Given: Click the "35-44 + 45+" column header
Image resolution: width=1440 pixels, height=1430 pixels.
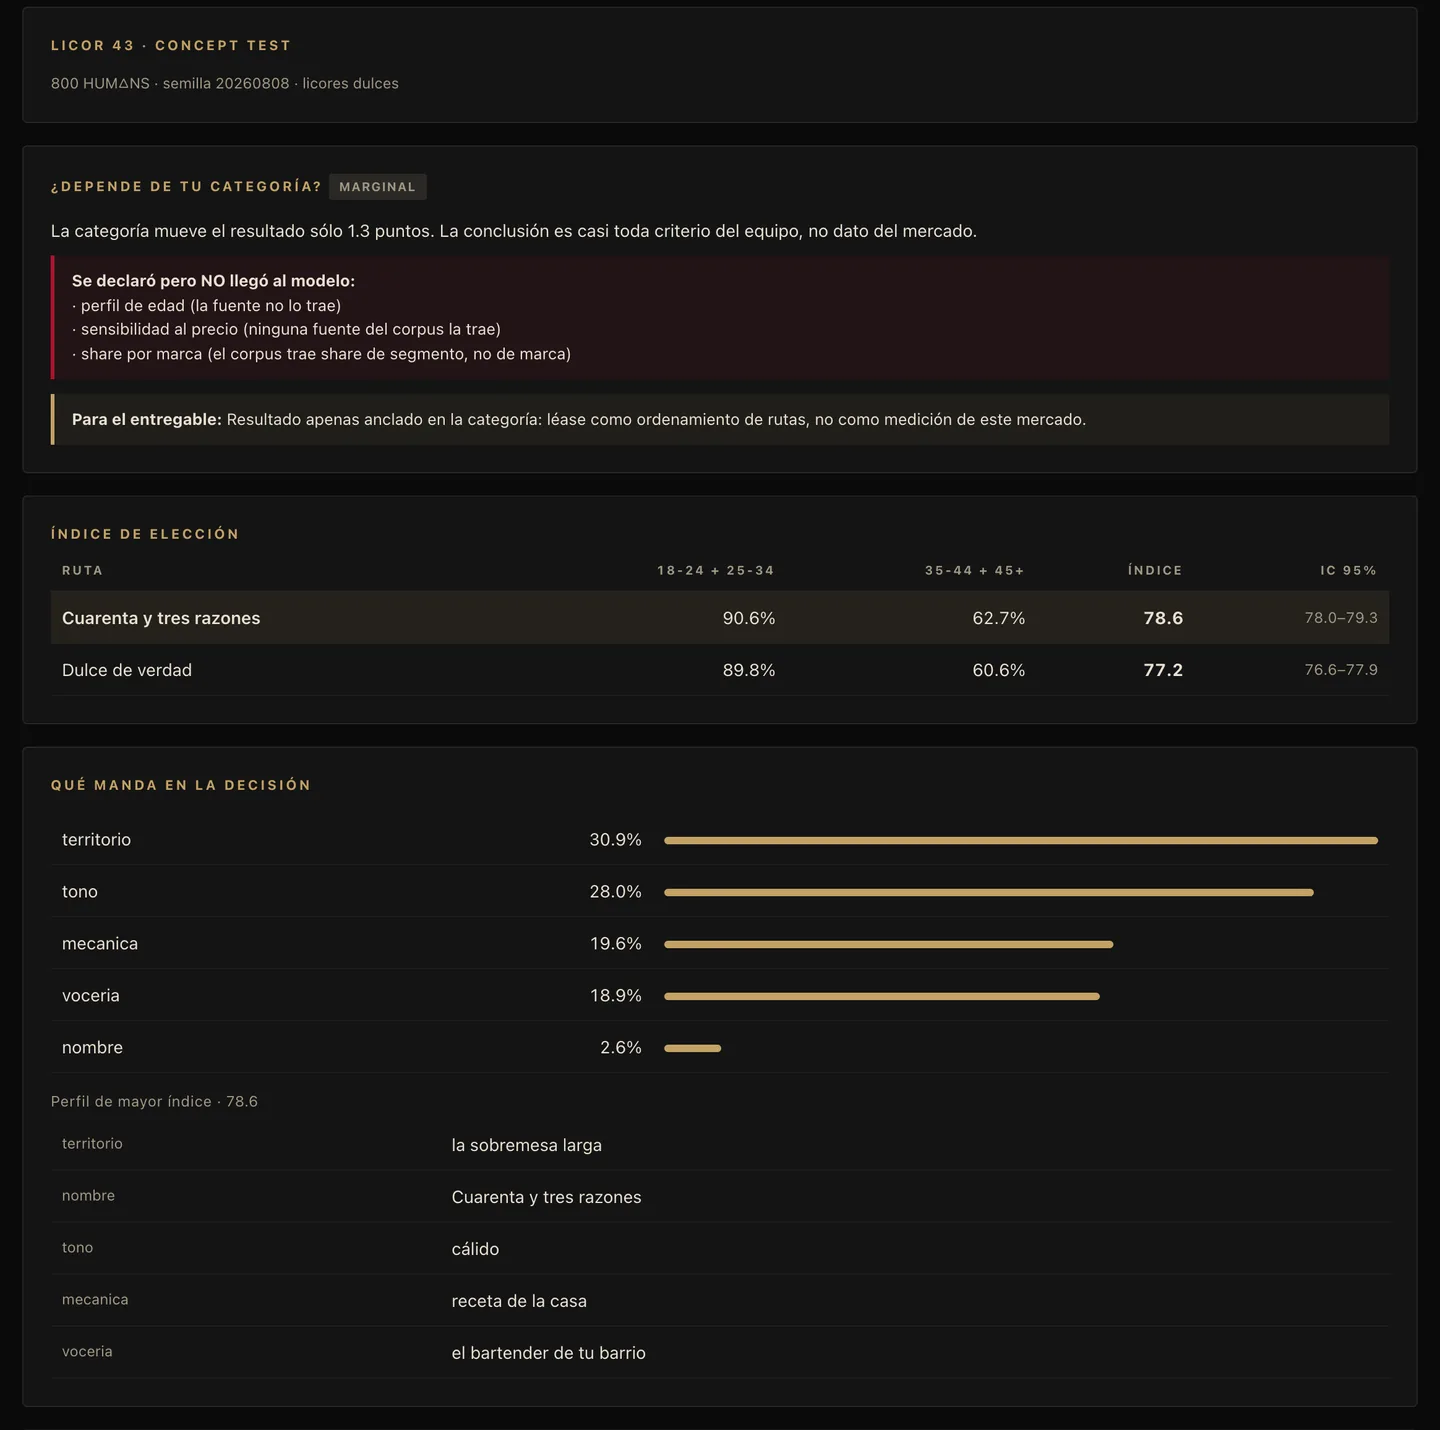Looking at the screenshot, I should (x=975, y=571).
